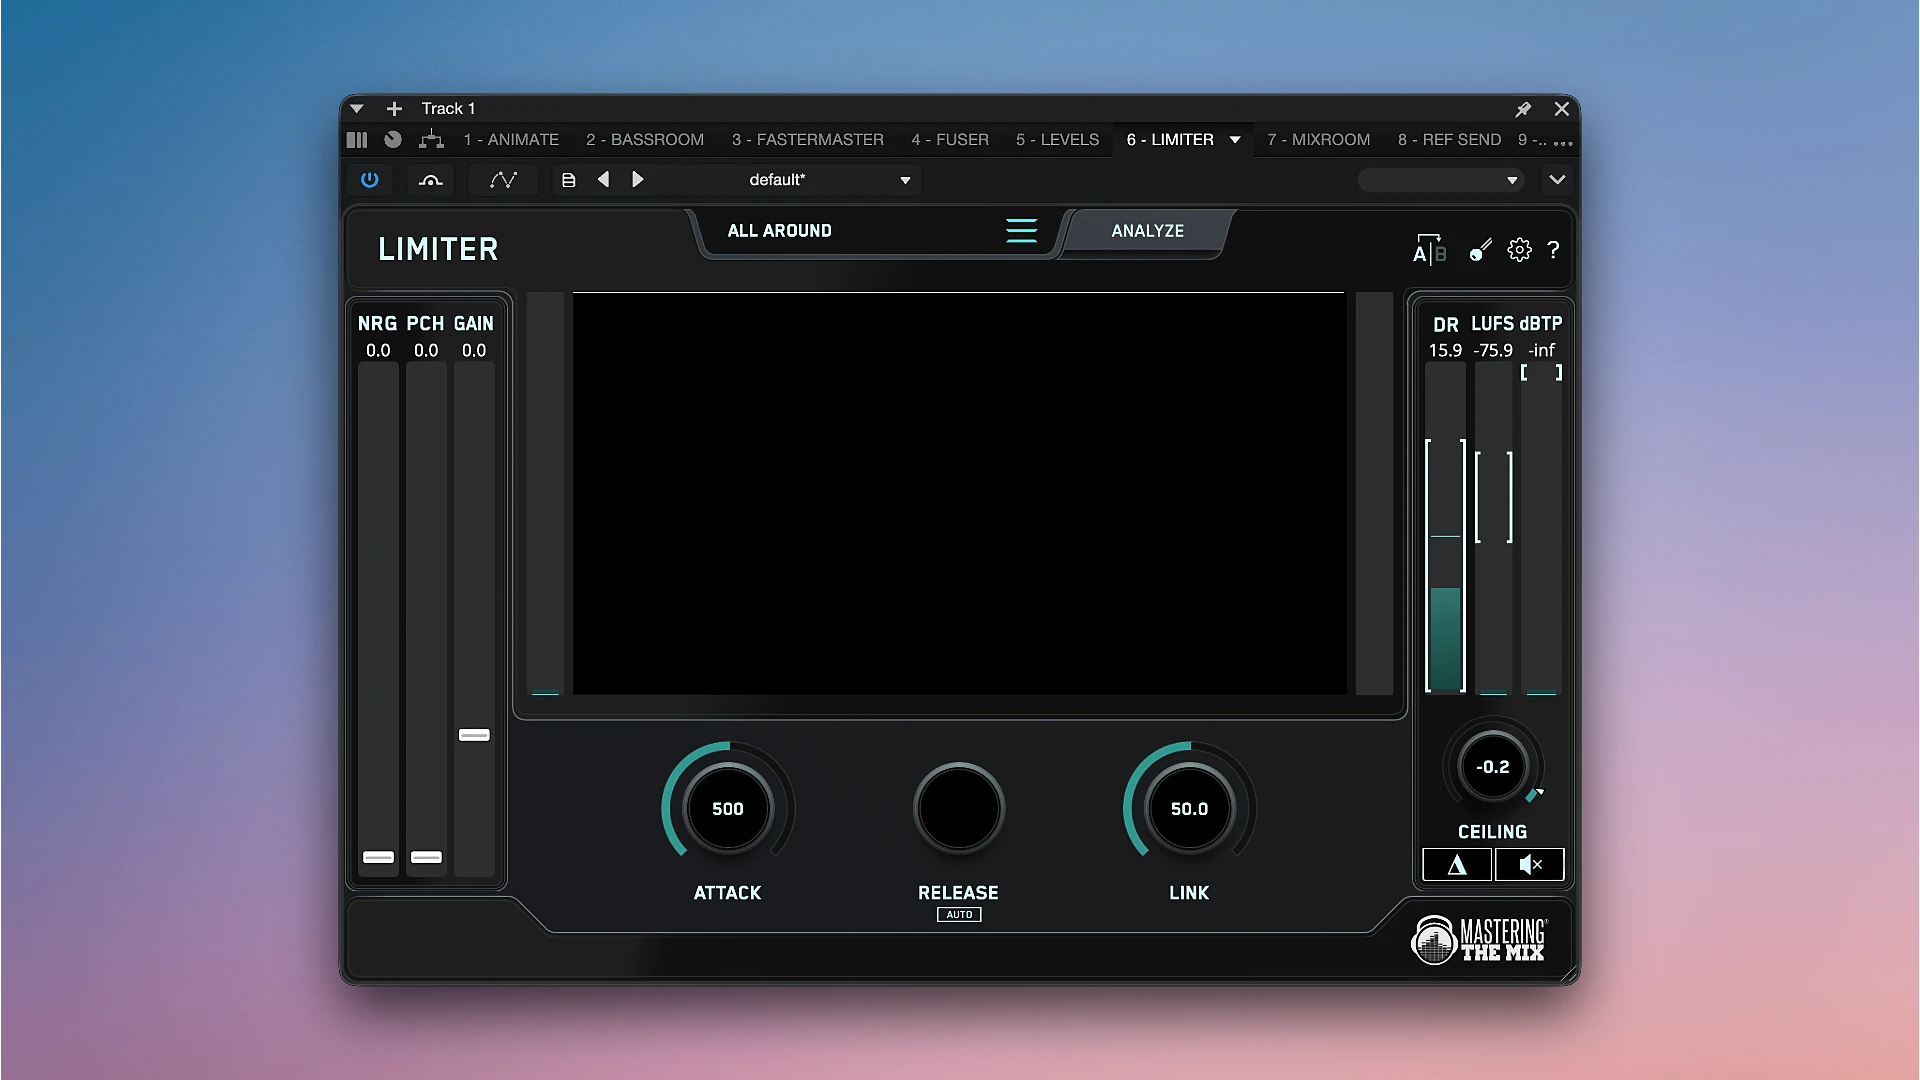
Task: Click the PCH fader handle
Action: [426, 857]
